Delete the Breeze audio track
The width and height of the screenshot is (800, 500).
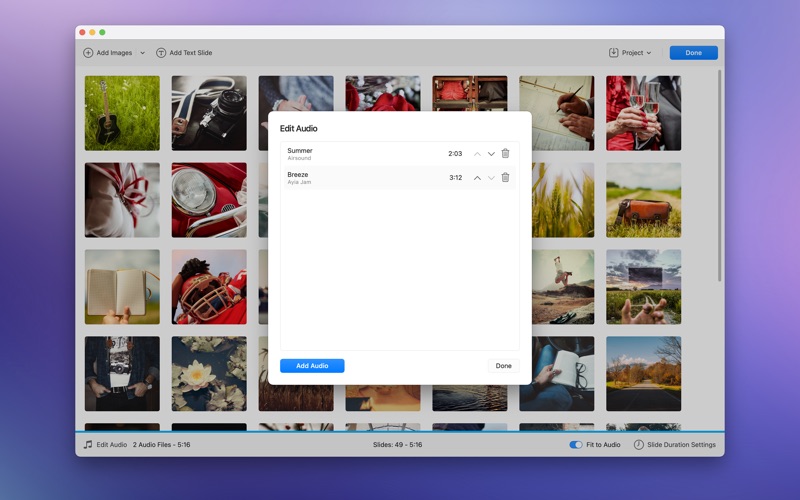click(x=505, y=177)
